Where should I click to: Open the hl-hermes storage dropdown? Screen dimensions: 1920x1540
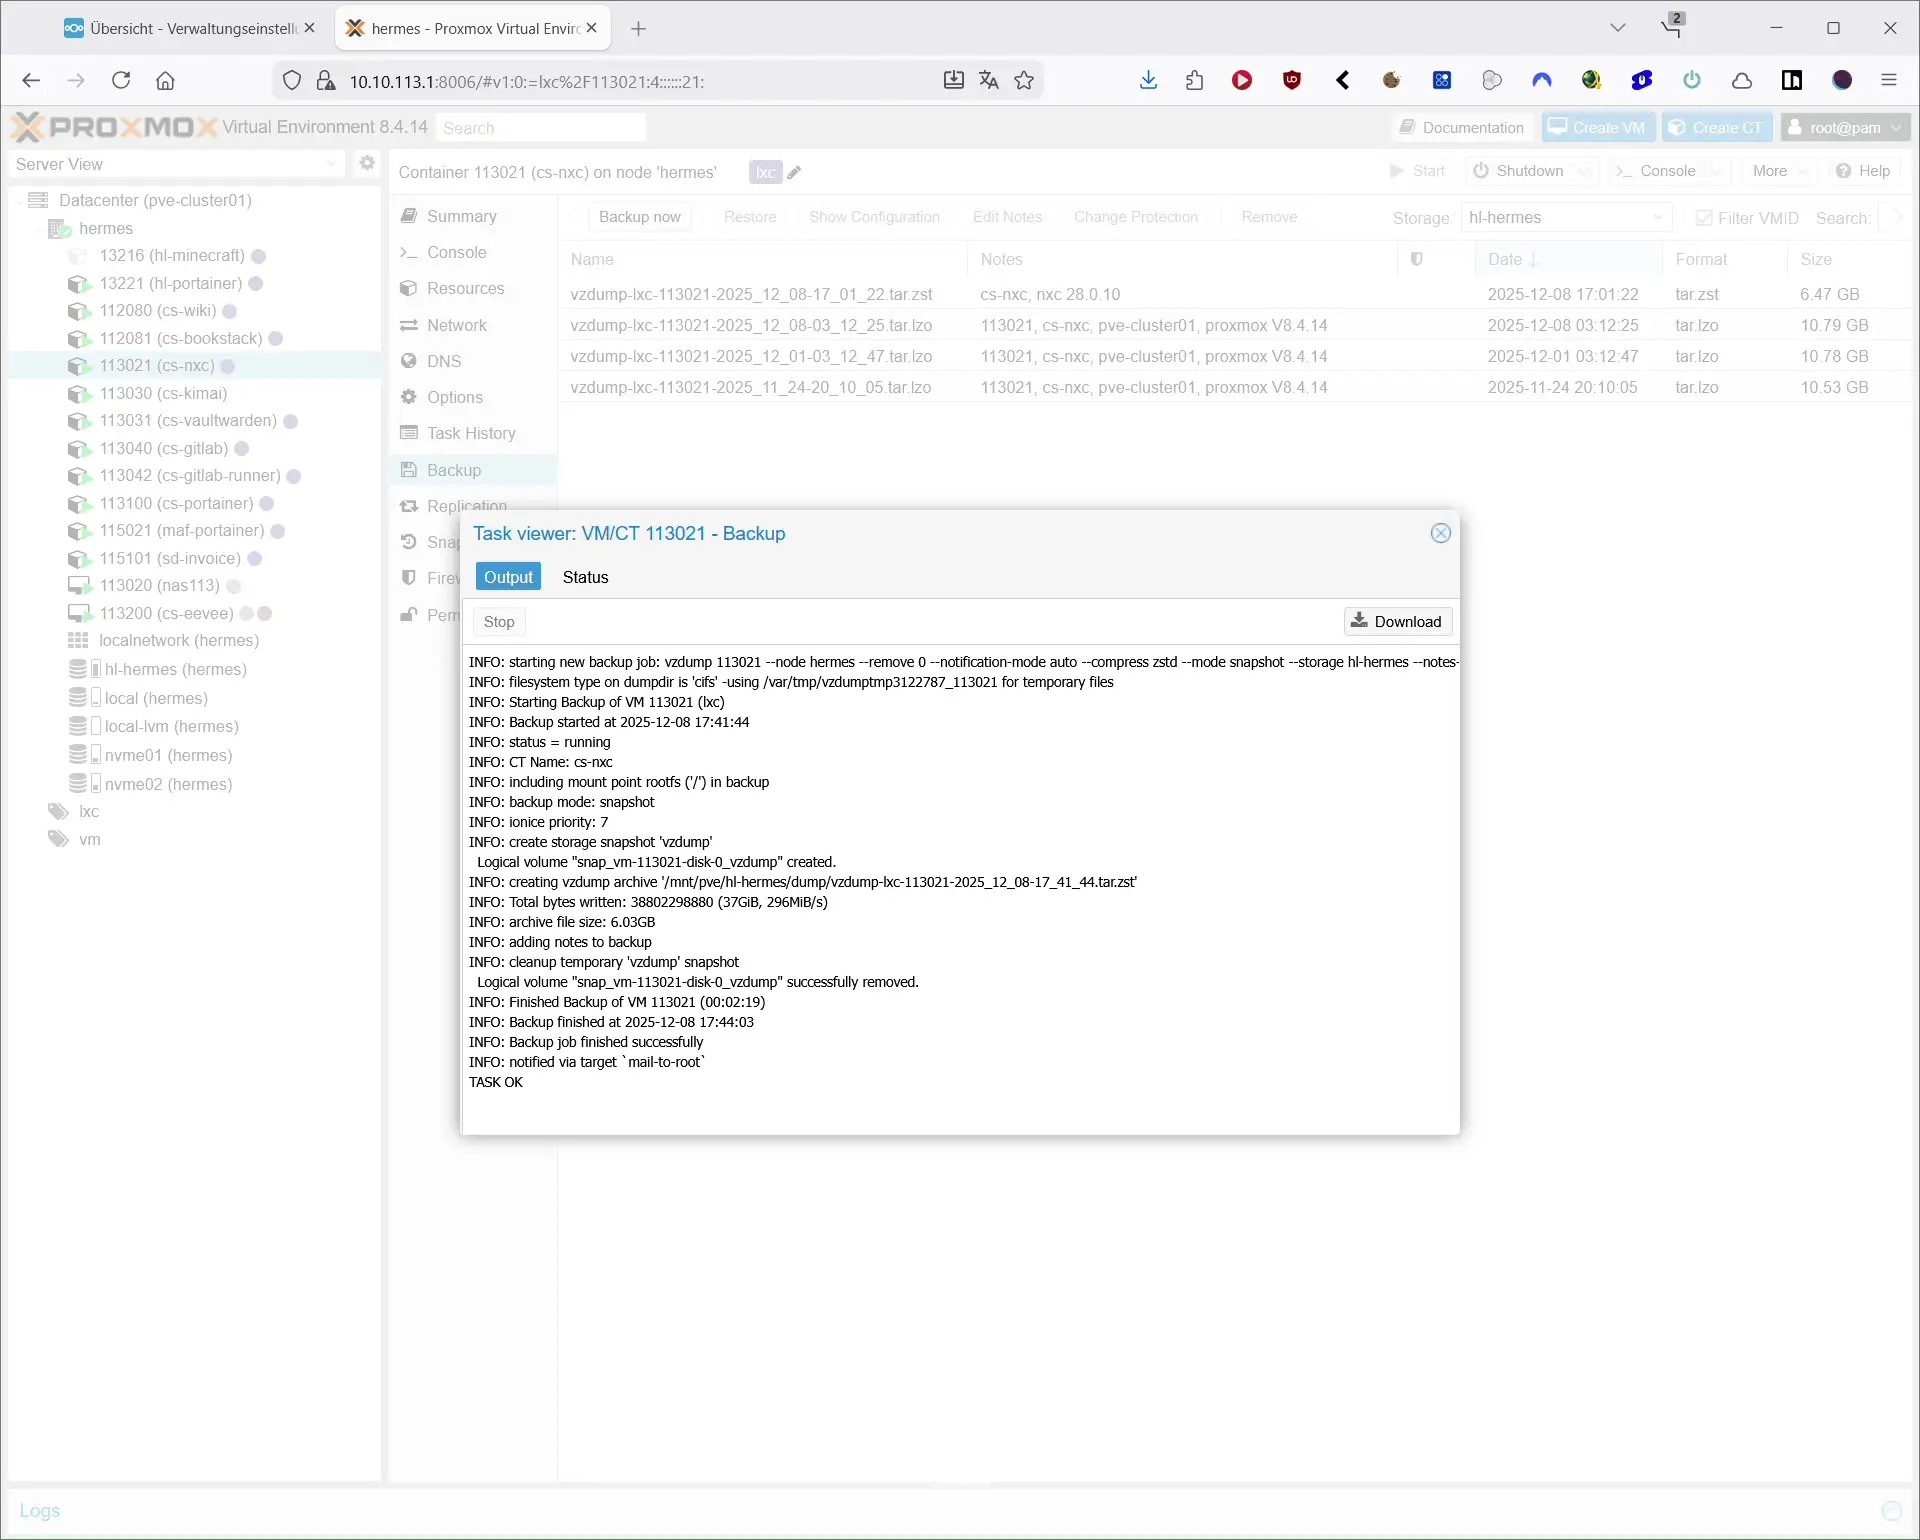pos(1659,217)
